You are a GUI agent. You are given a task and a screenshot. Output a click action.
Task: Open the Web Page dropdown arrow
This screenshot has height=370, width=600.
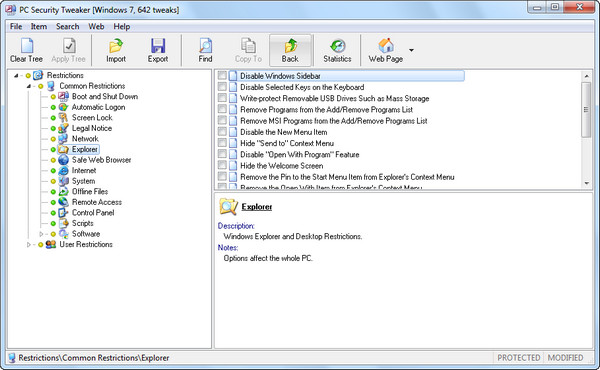pyautogui.click(x=411, y=50)
